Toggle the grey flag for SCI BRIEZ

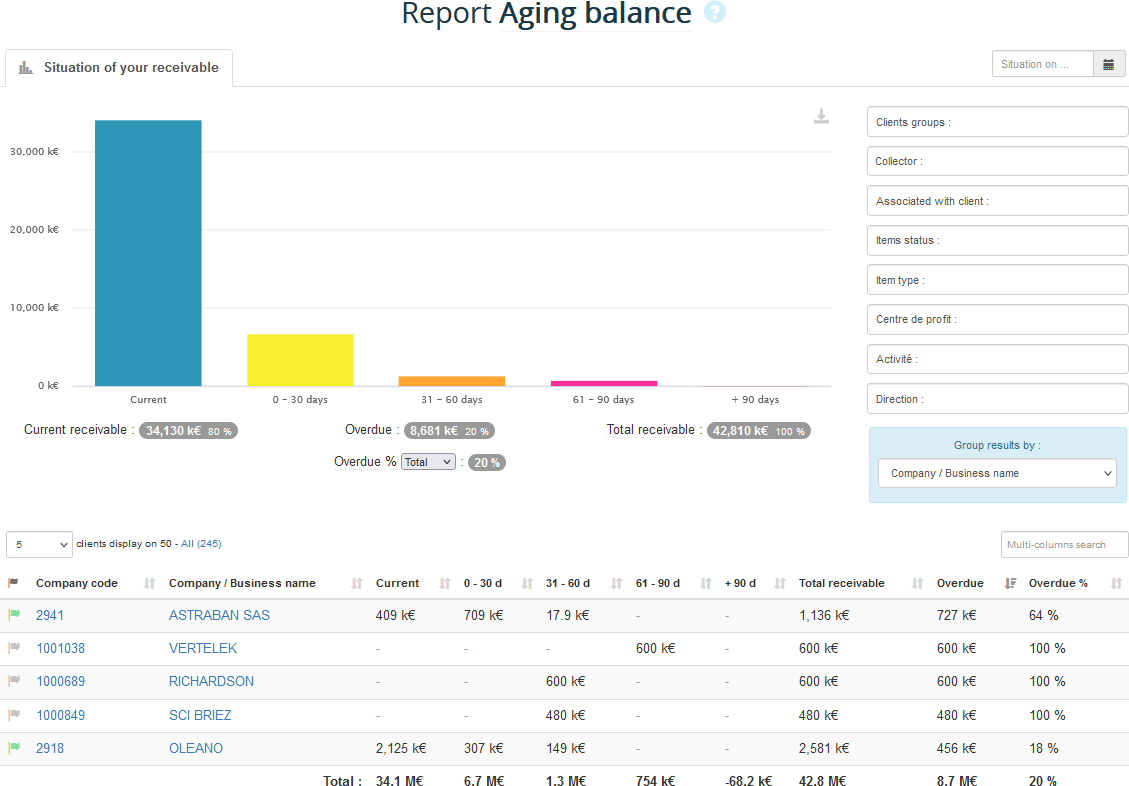pos(14,715)
